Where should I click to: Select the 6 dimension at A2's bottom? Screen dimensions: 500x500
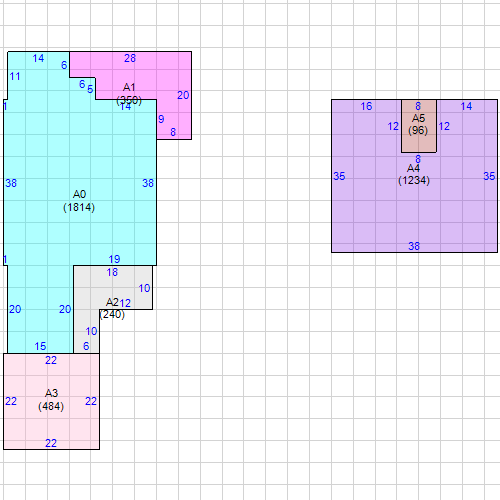tap(86, 346)
